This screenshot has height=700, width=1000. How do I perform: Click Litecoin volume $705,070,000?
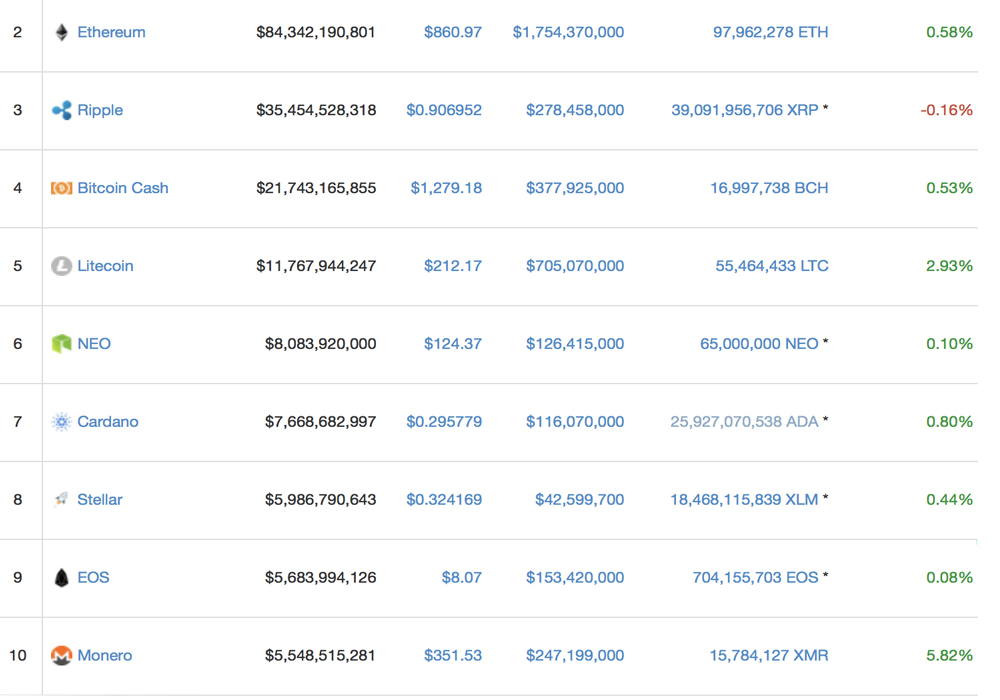pyautogui.click(x=575, y=266)
